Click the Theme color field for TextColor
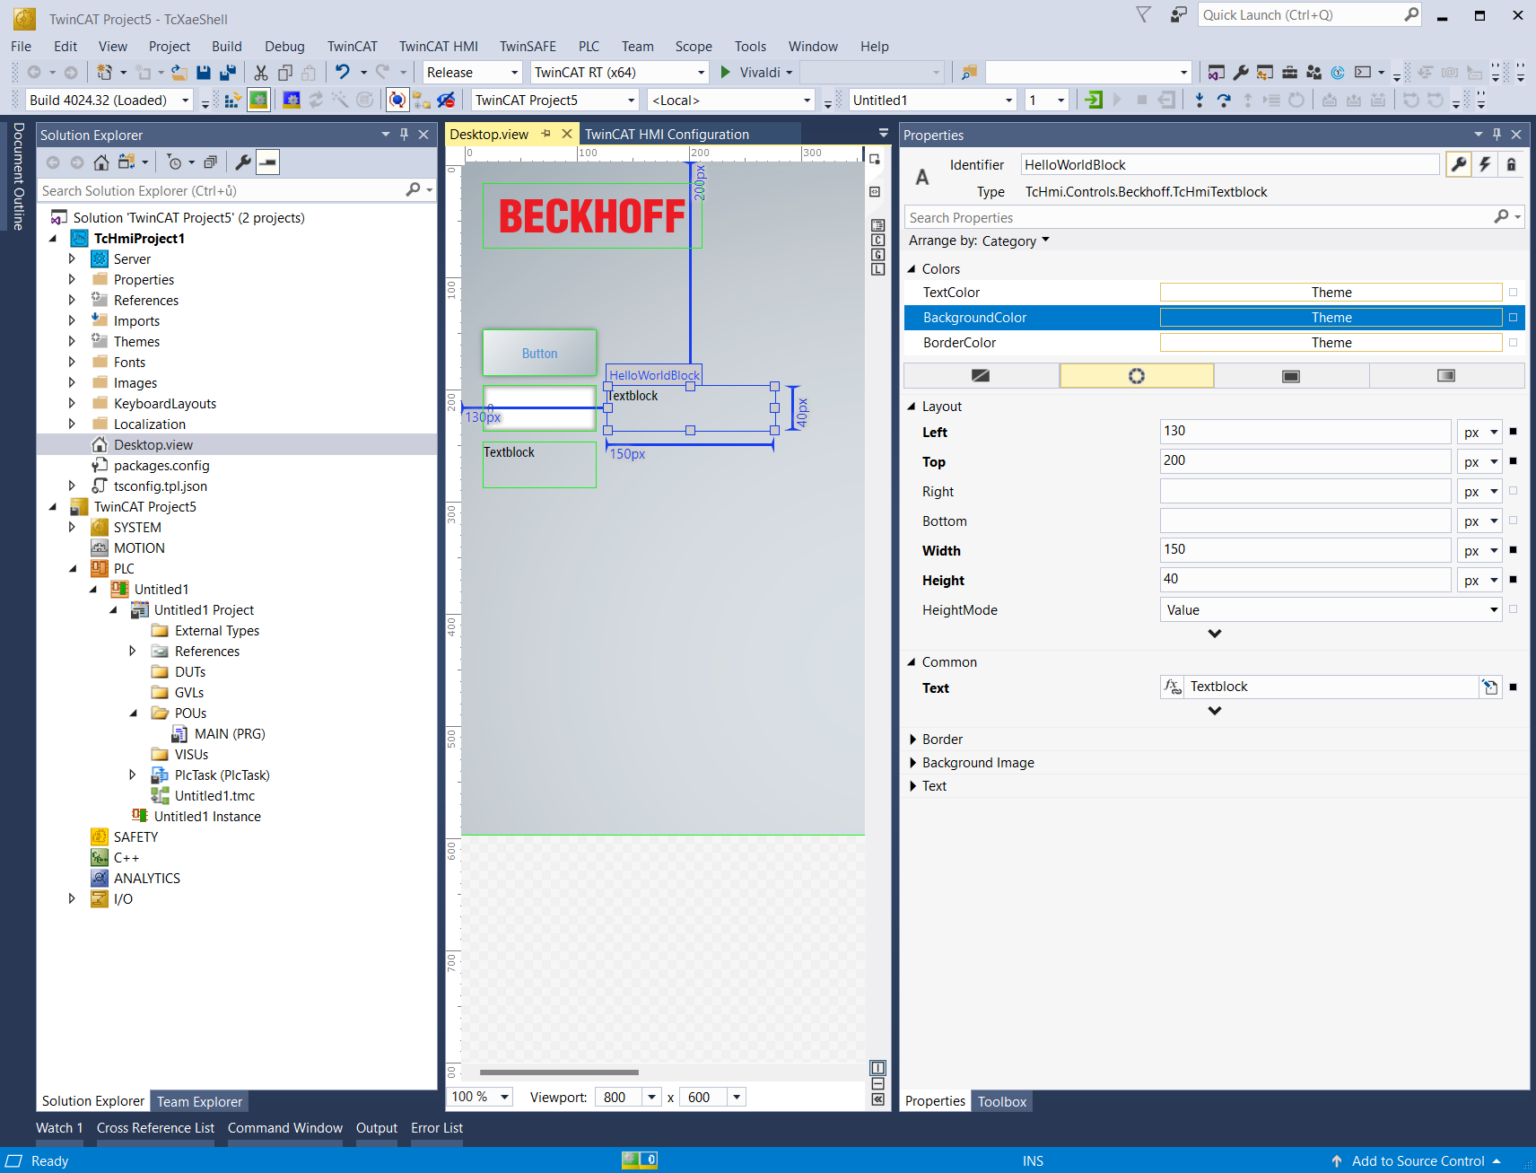Viewport: 1536px width, 1173px height. click(1330, 291)
